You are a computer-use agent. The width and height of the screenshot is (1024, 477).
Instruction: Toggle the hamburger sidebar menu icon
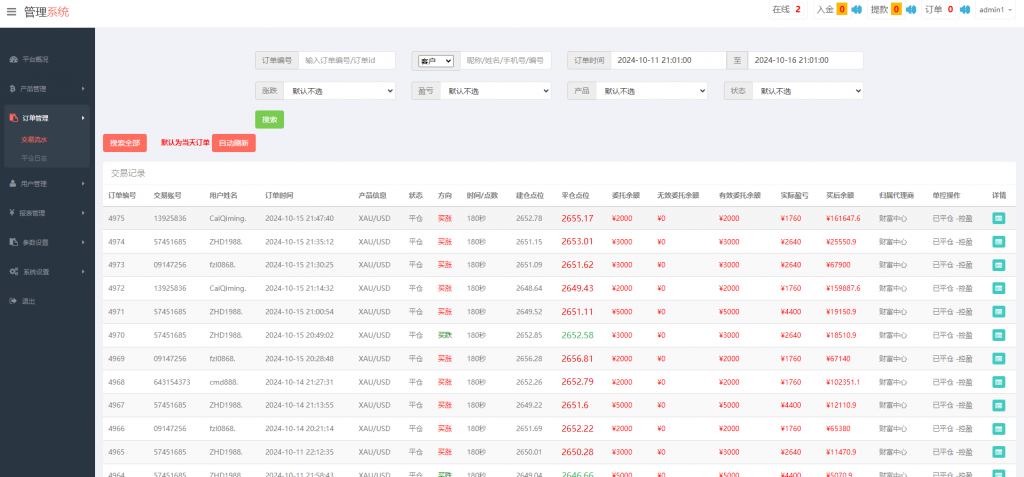pyautogui.click(x=11, y=12)
